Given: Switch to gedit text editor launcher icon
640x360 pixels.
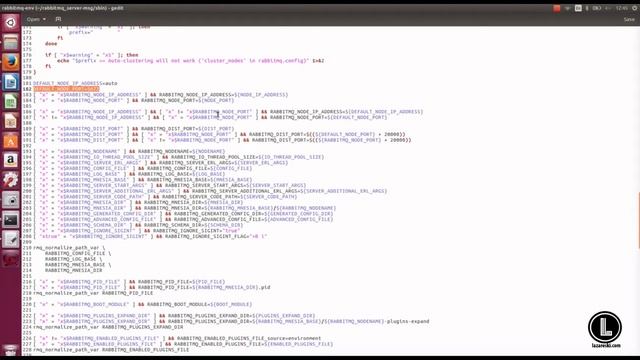Looking at the screenshot, I should (x=11, y=240).
